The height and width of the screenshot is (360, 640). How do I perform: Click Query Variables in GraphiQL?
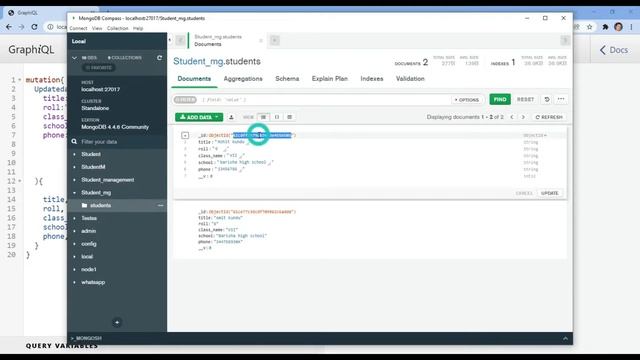point(62,346)
